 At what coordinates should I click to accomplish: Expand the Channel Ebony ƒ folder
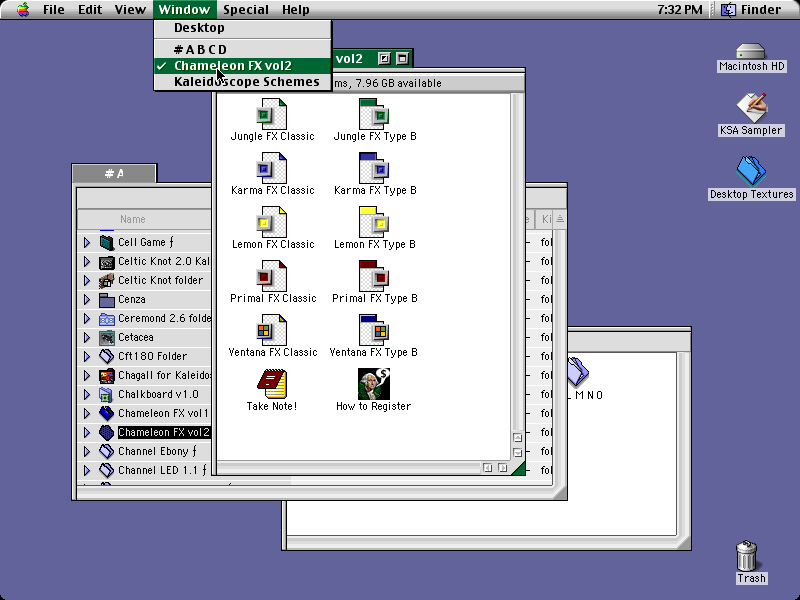point(87,452)
